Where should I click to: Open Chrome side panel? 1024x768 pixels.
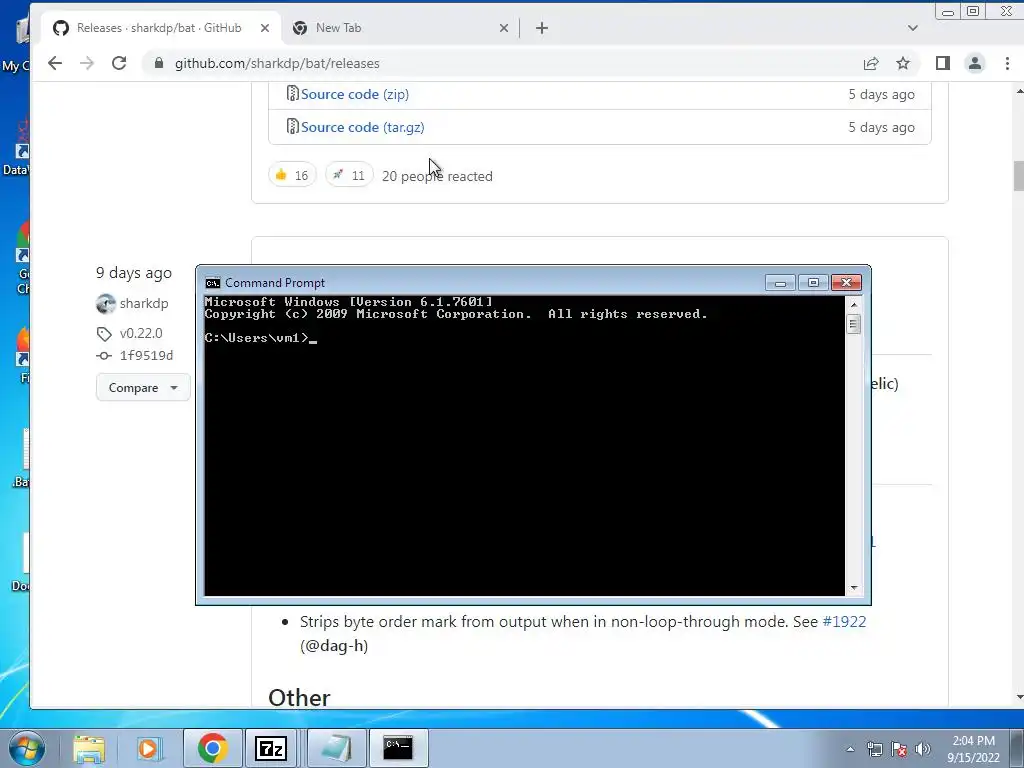click(x=942, y=63)
